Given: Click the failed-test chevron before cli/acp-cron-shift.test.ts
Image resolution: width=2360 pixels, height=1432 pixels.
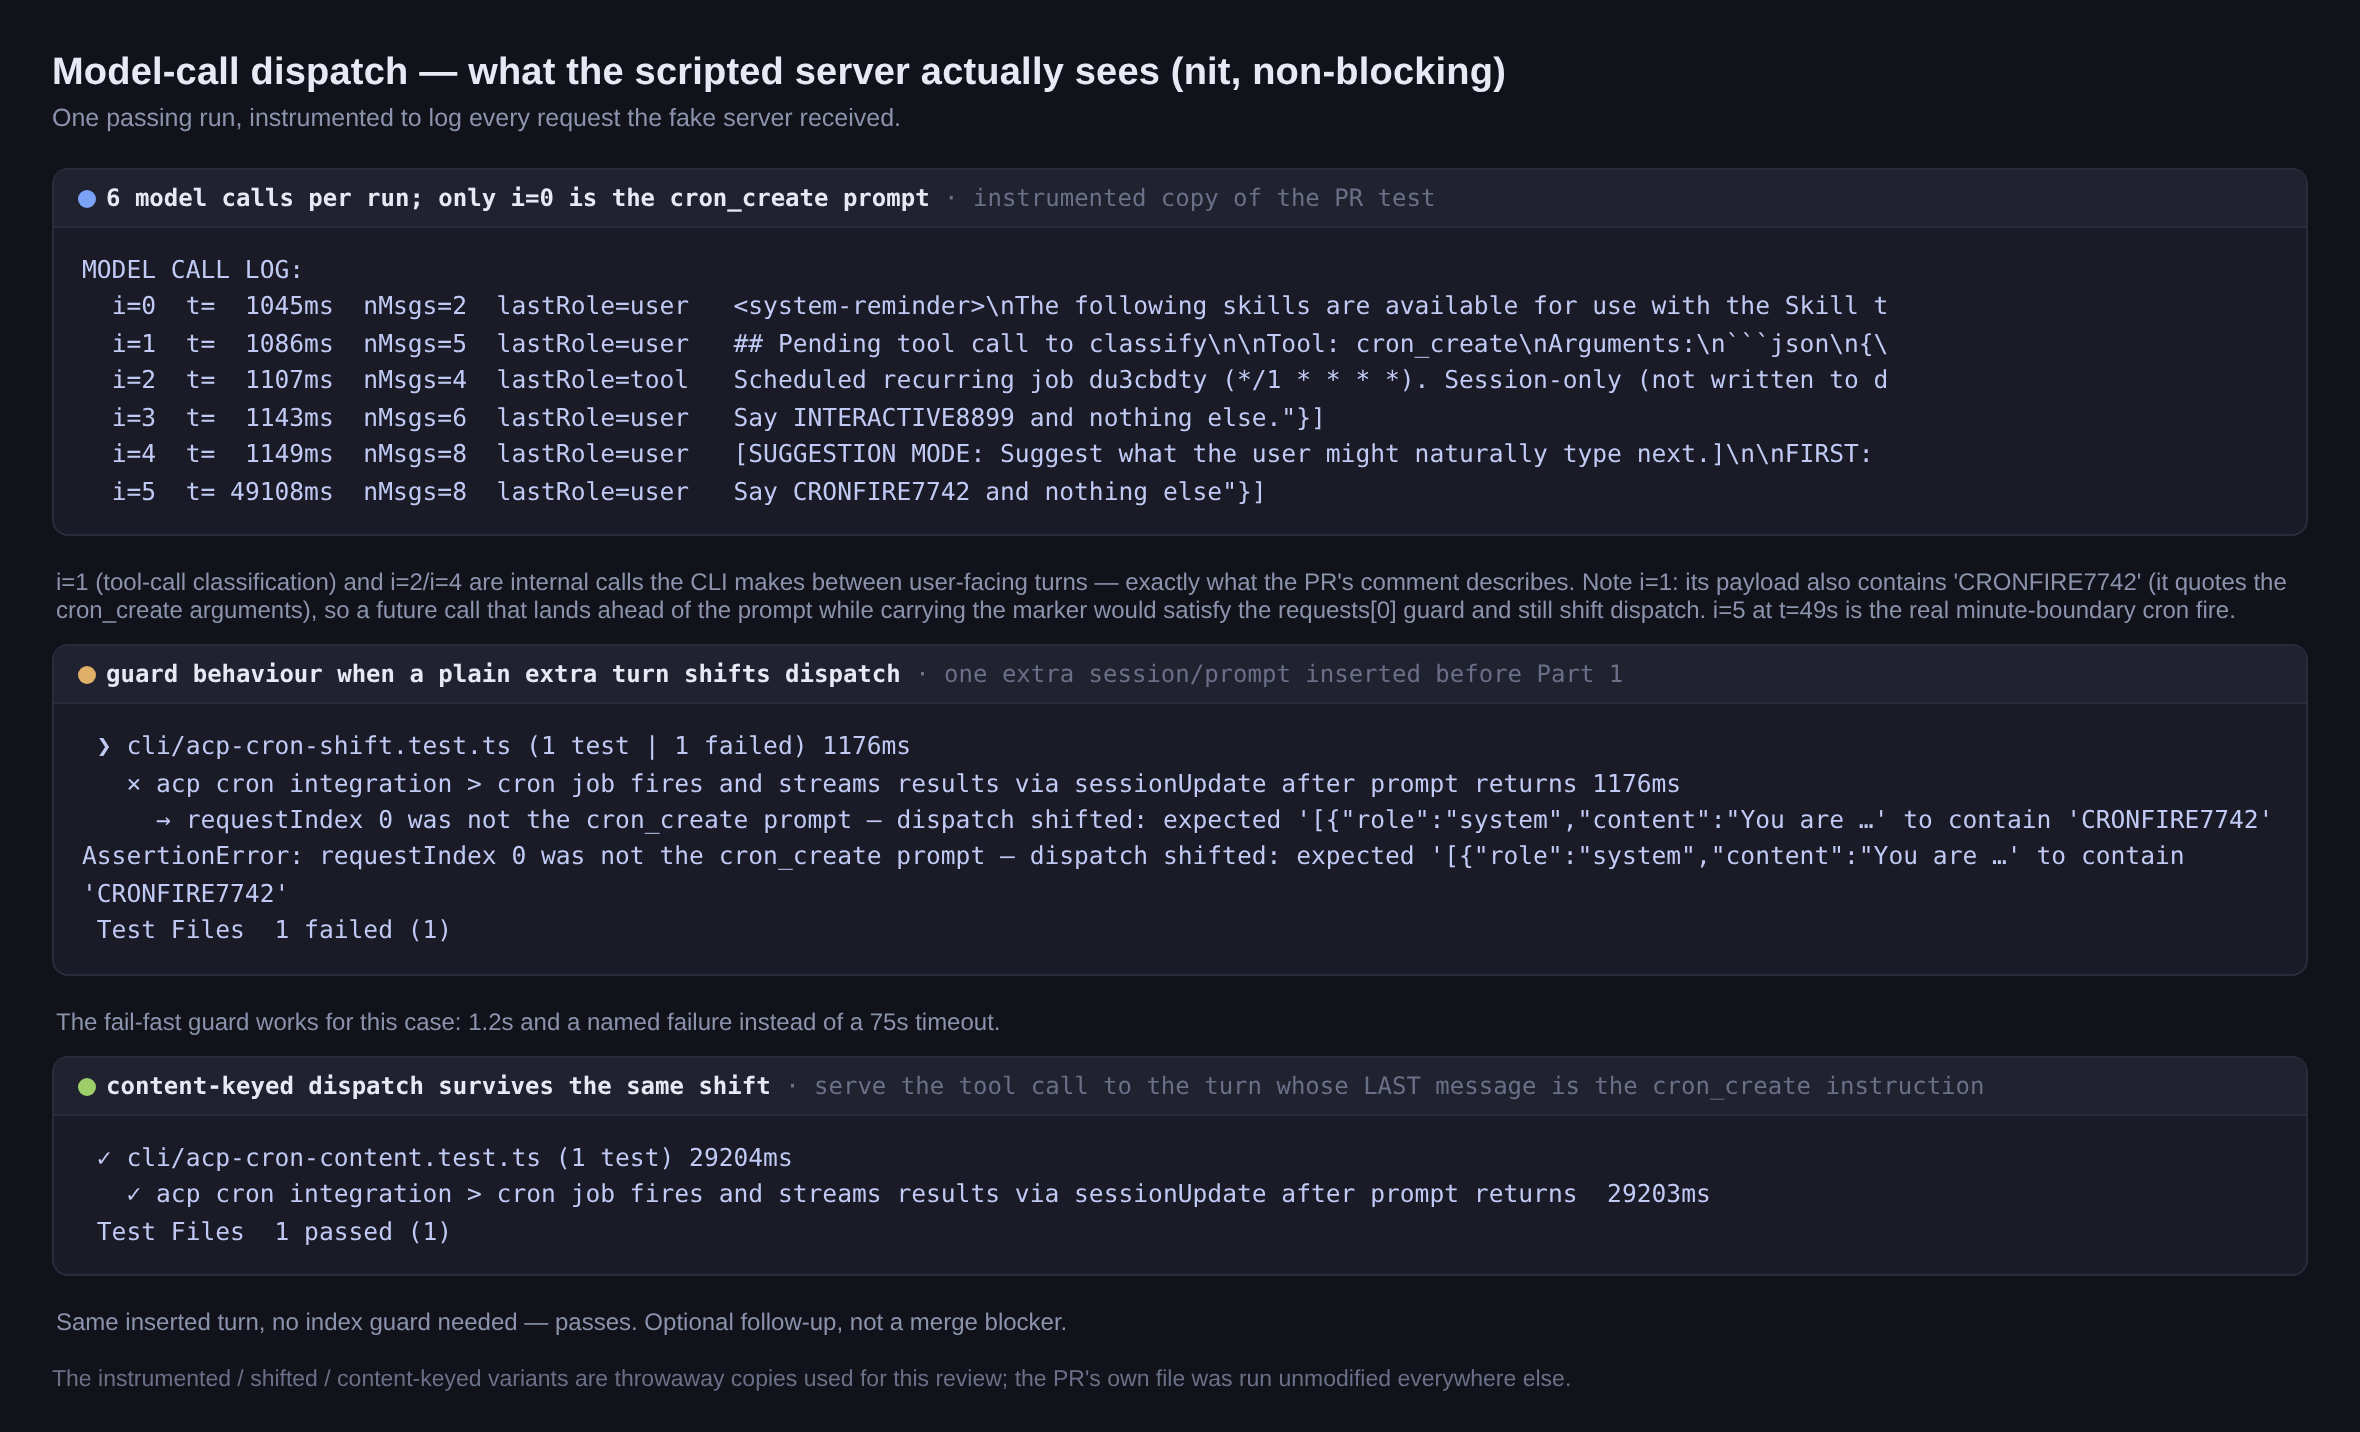Looking at the screenshot, I should [104, 747].
